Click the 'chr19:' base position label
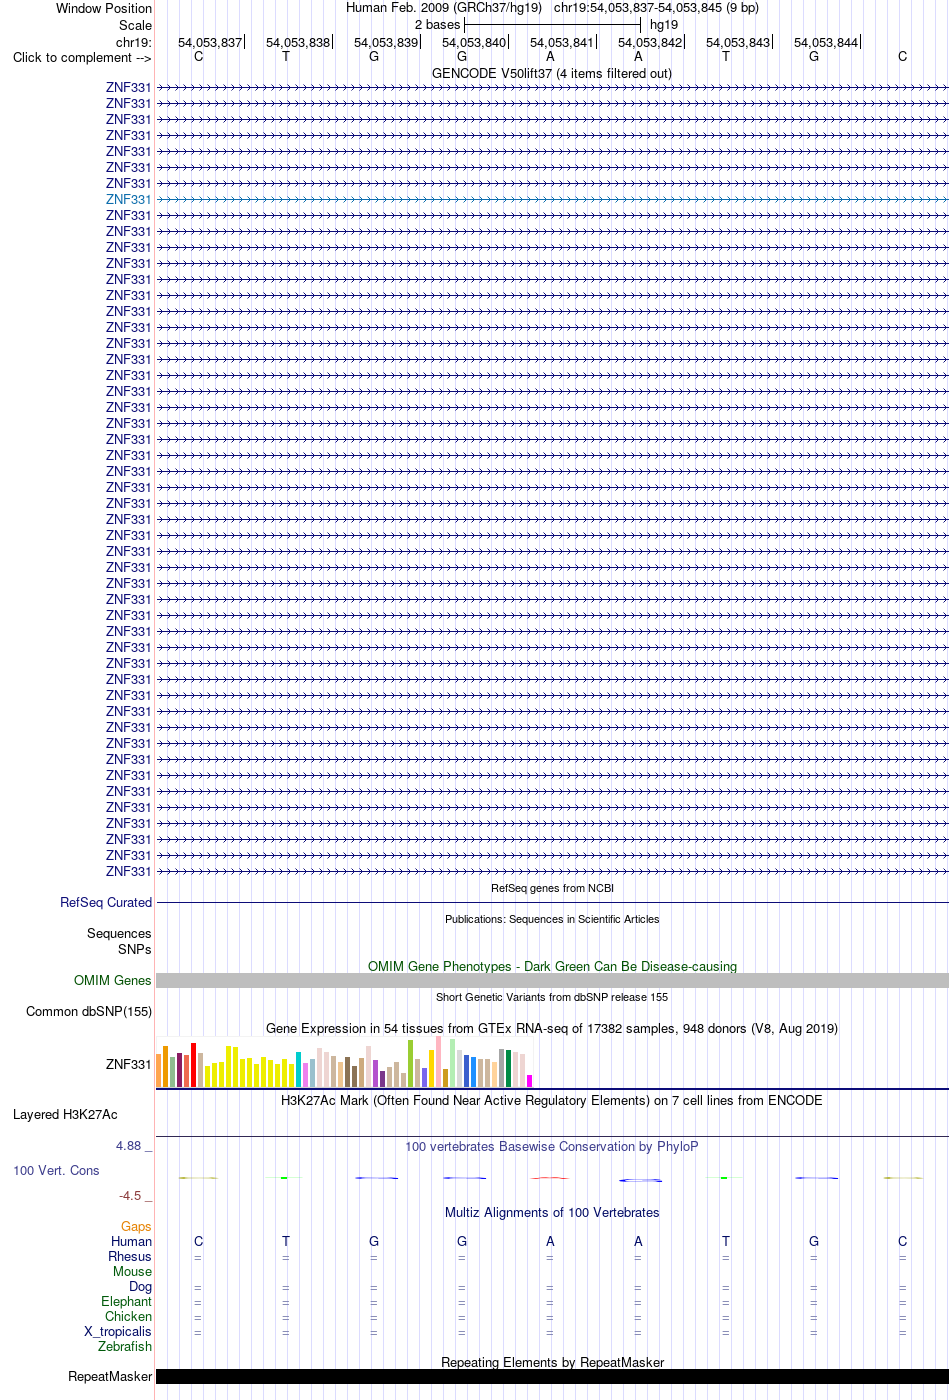The width and height of the screenshot is (950, 1400). click(134, 42)
